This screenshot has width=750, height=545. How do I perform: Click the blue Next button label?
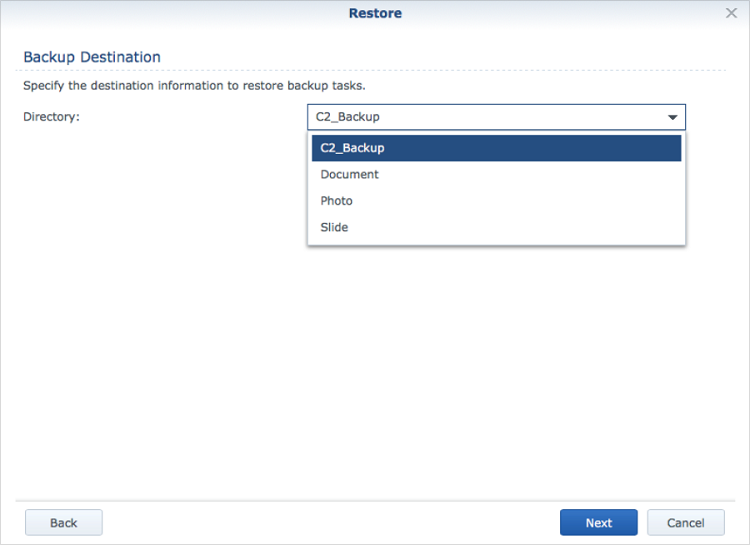point(599,523)
